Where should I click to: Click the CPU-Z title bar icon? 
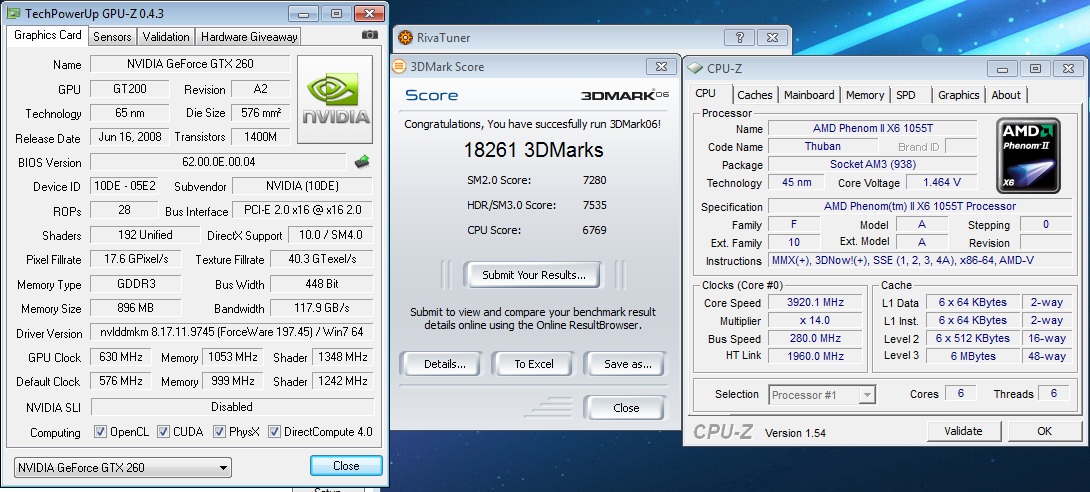point(695,68)
